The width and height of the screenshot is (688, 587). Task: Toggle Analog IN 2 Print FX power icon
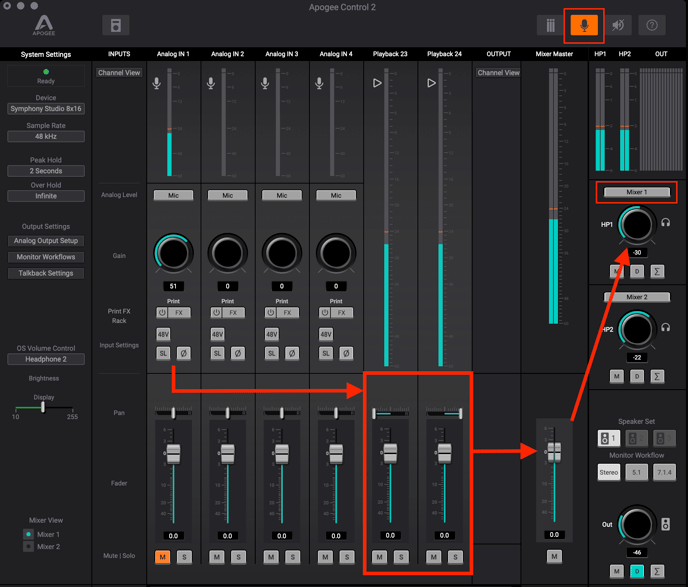(x=216, y=313)
